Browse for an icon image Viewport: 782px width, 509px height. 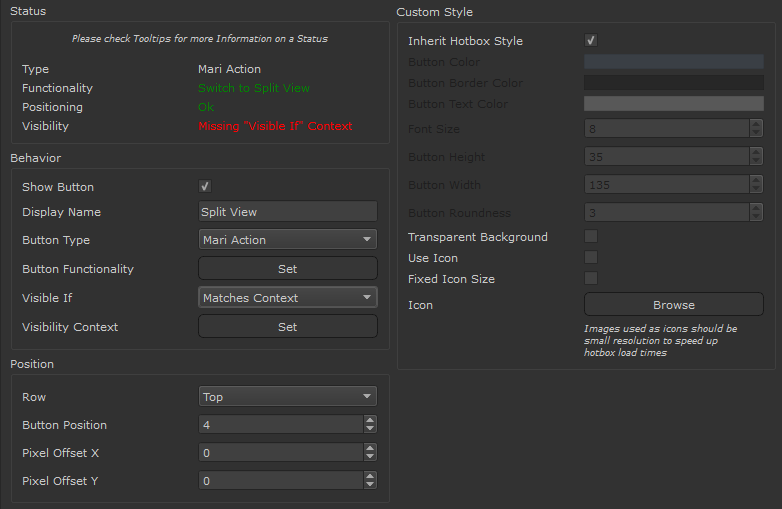point(673,305)
